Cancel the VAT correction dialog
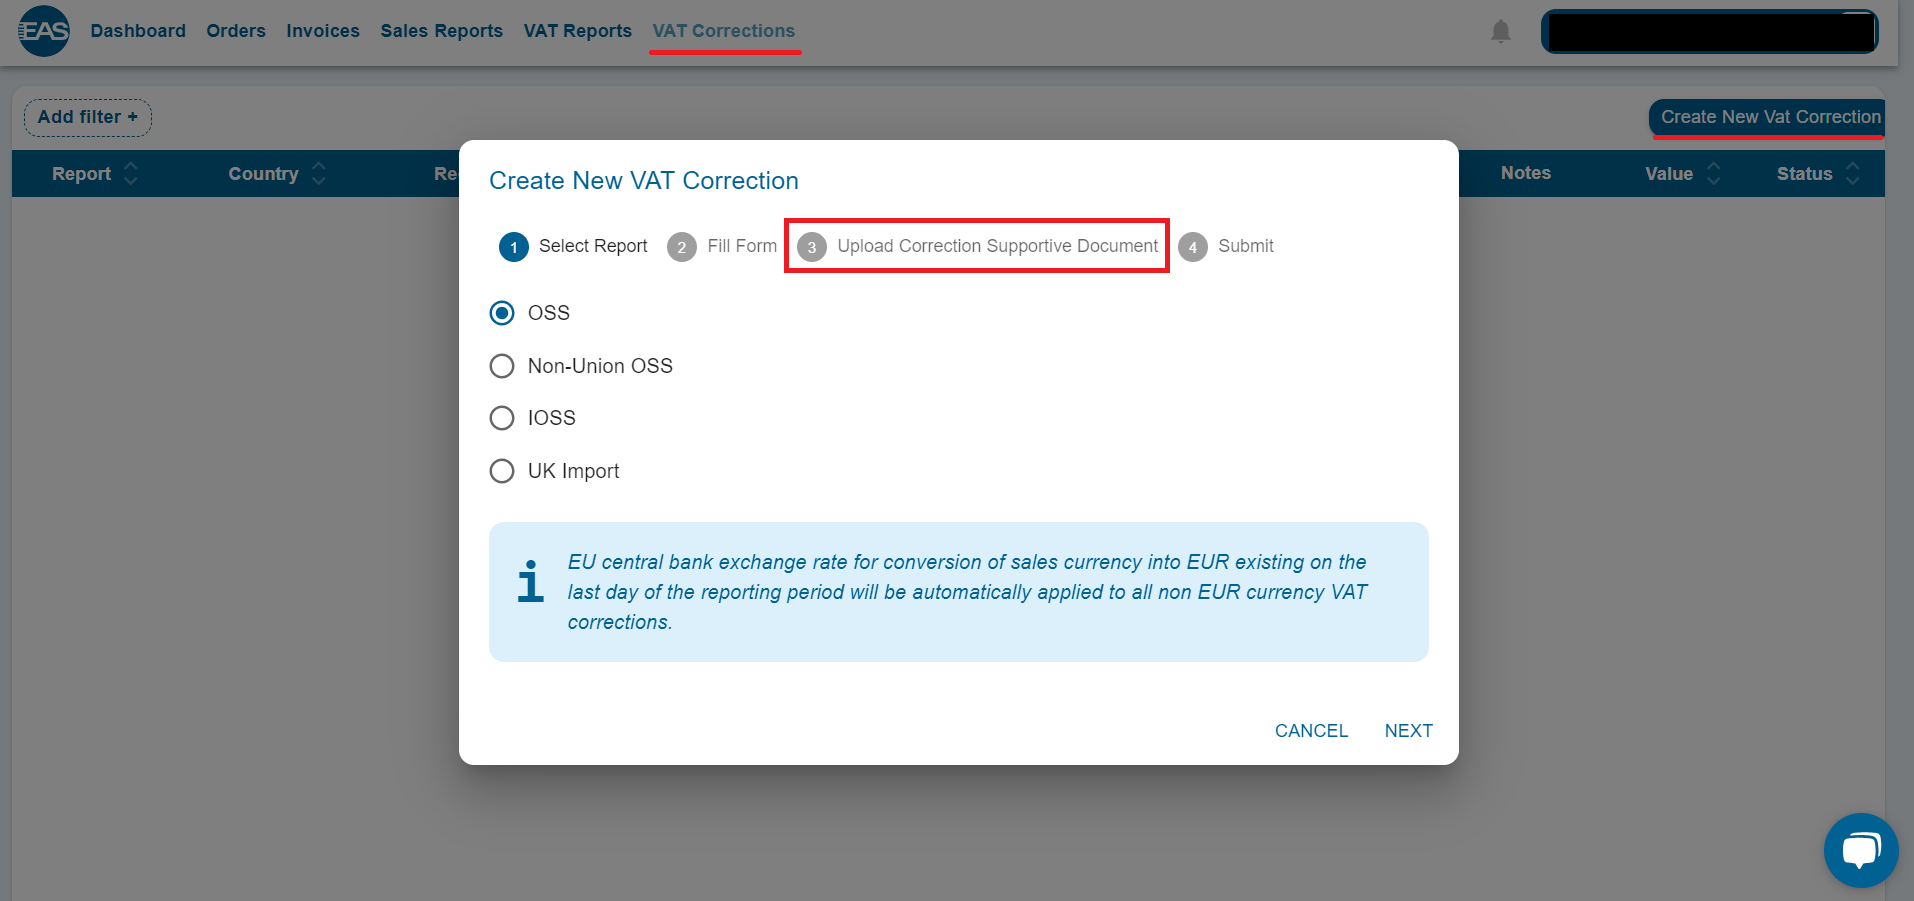Screen dimensions: 1914x901 click(x=1311, y=731)
